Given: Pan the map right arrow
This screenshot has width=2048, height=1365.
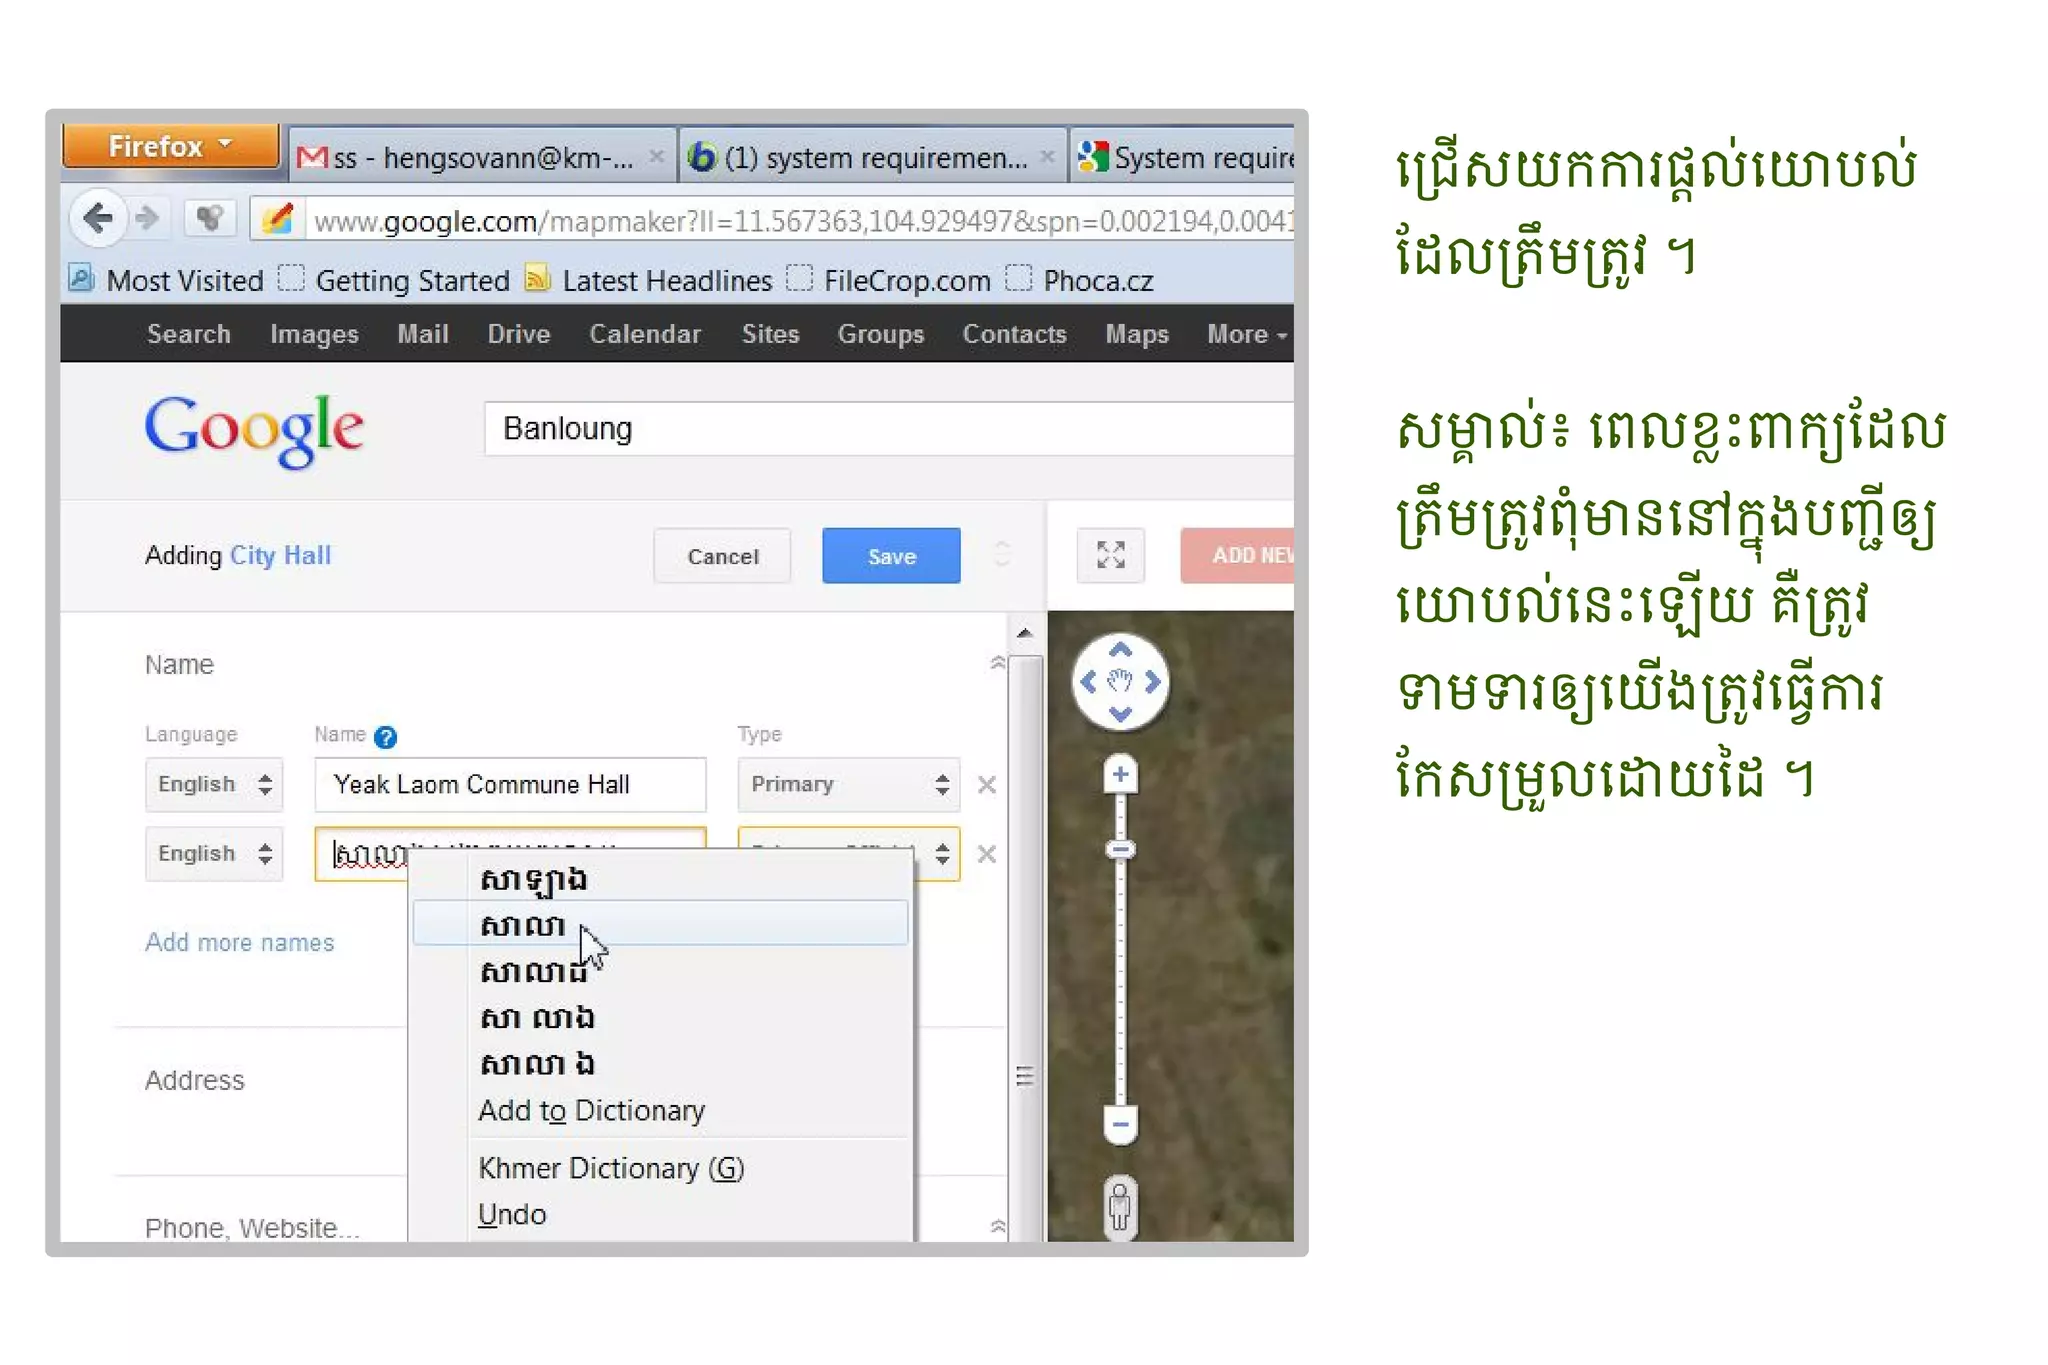Looking at the screenshot, I should 1153,682.
